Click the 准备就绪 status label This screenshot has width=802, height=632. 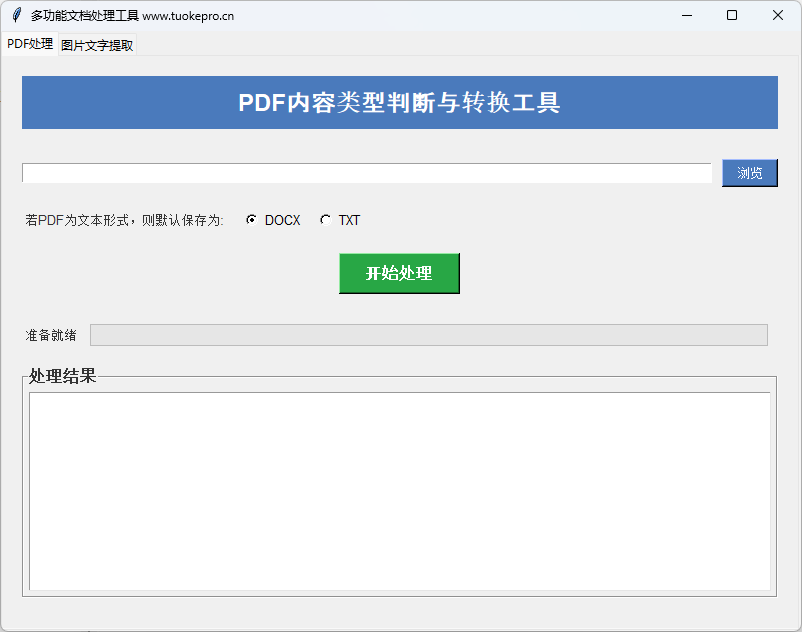point(51,335)
